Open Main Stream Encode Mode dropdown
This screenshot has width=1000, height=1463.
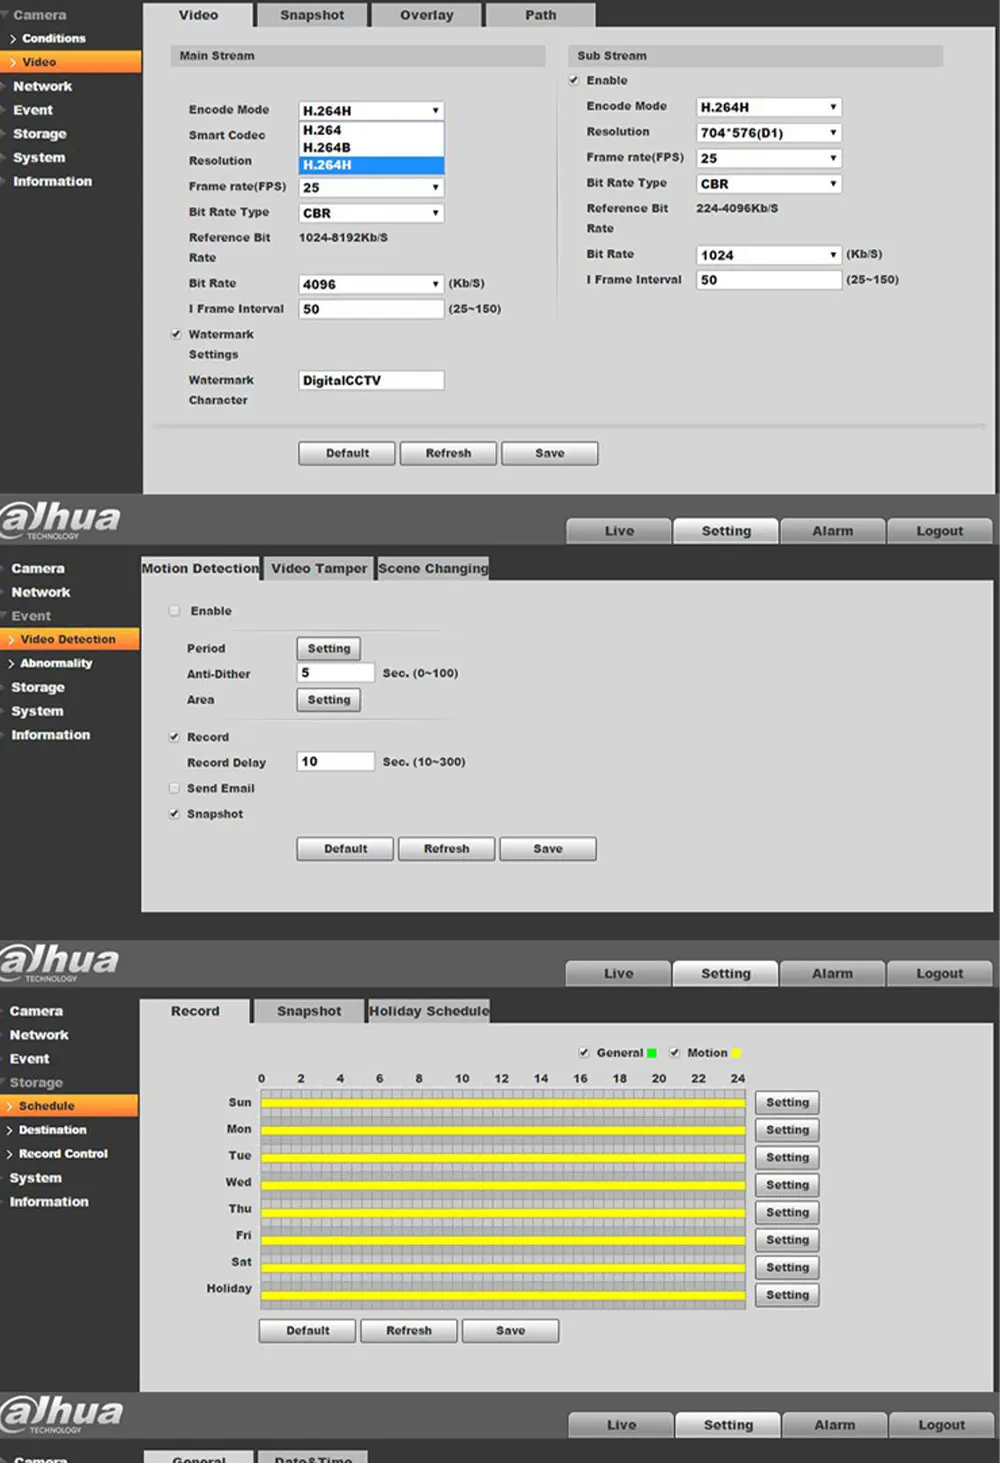(371, 110)
